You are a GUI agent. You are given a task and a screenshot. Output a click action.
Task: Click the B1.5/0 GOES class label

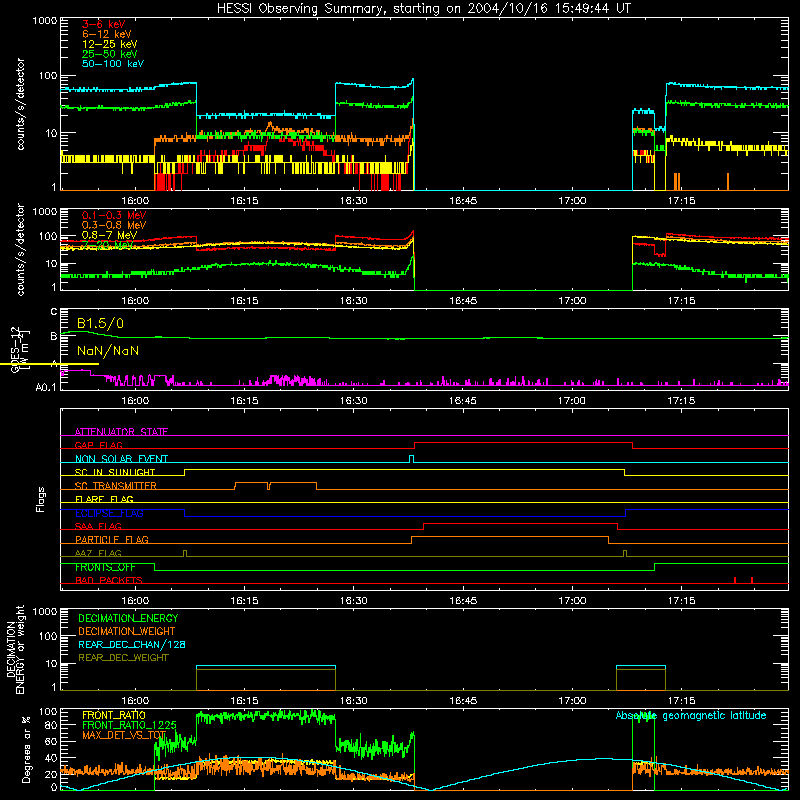point(100,323)
